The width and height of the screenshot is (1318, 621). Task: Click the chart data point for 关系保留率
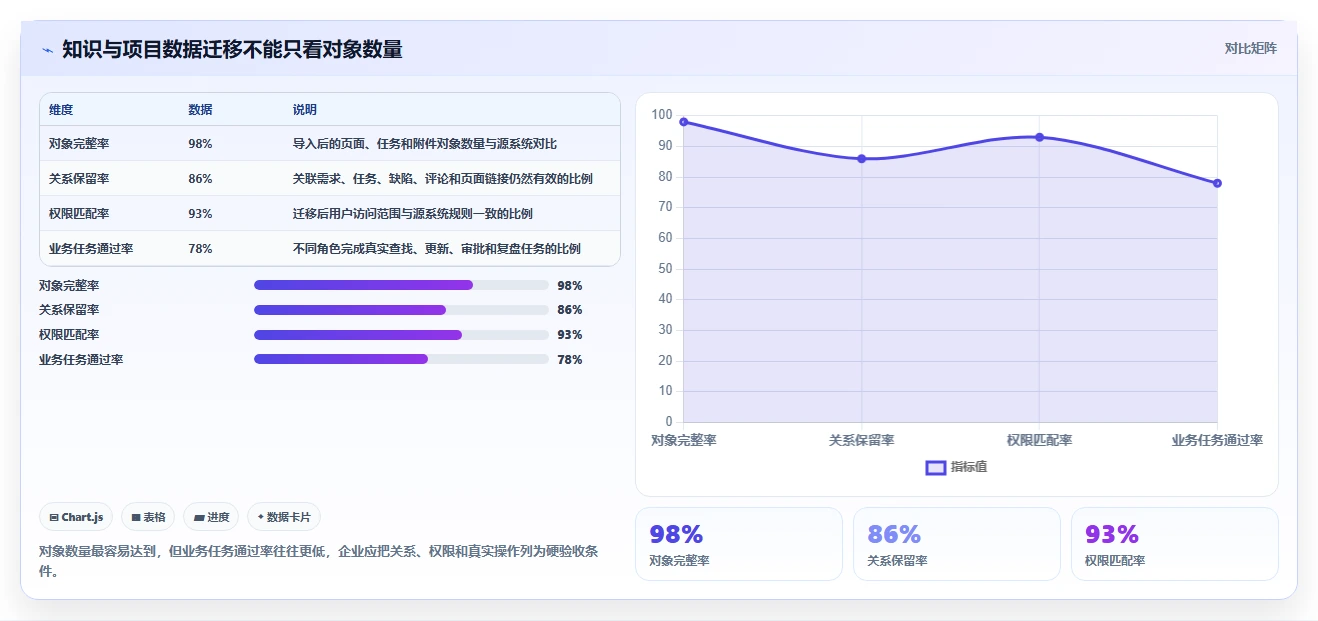(x=861, y=158)
